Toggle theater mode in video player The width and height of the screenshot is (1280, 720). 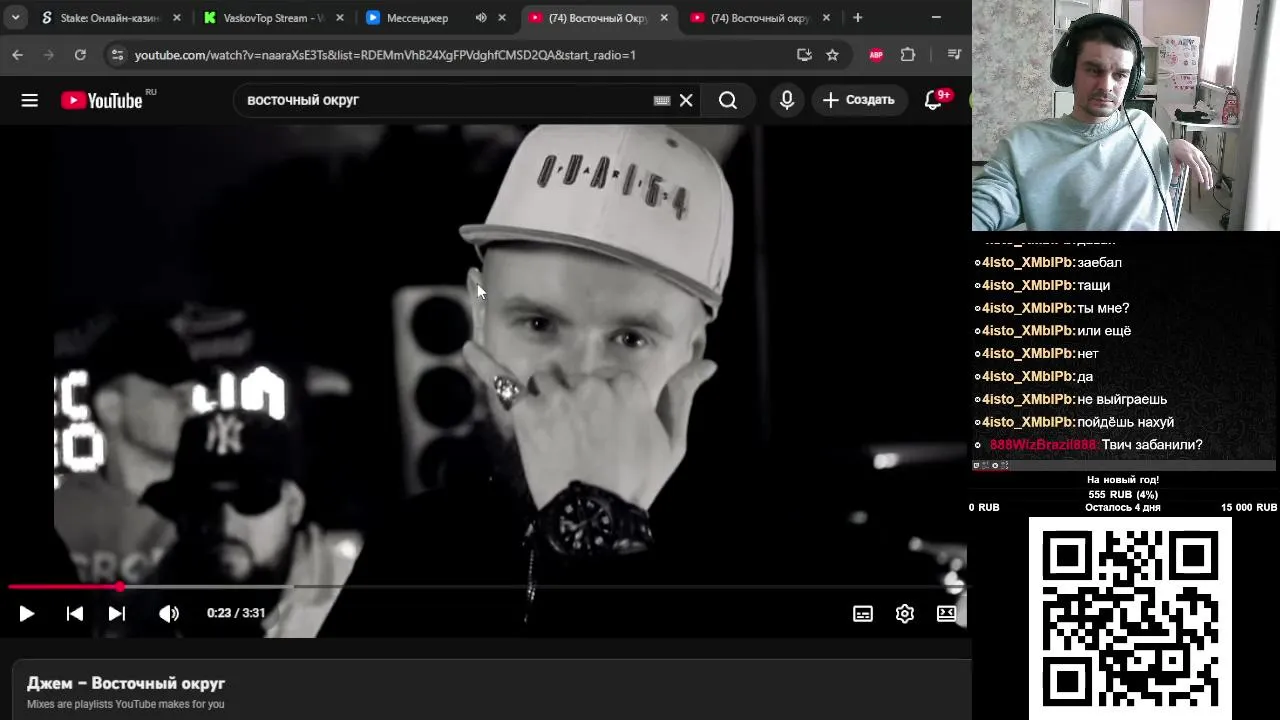(946, 614)
